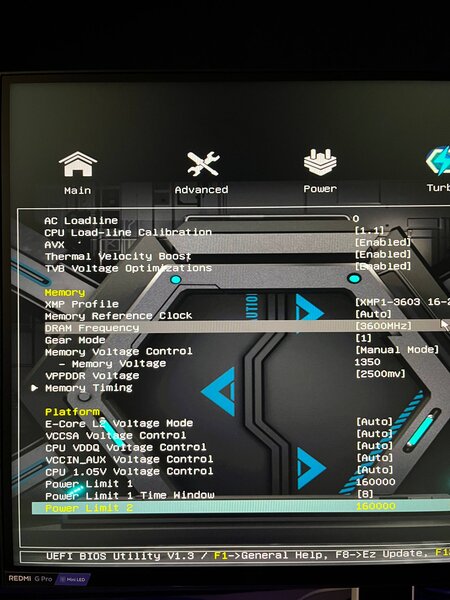Open the Advanced wrench and screwdriver icon
450x600 pixels.
click(203, 164)
